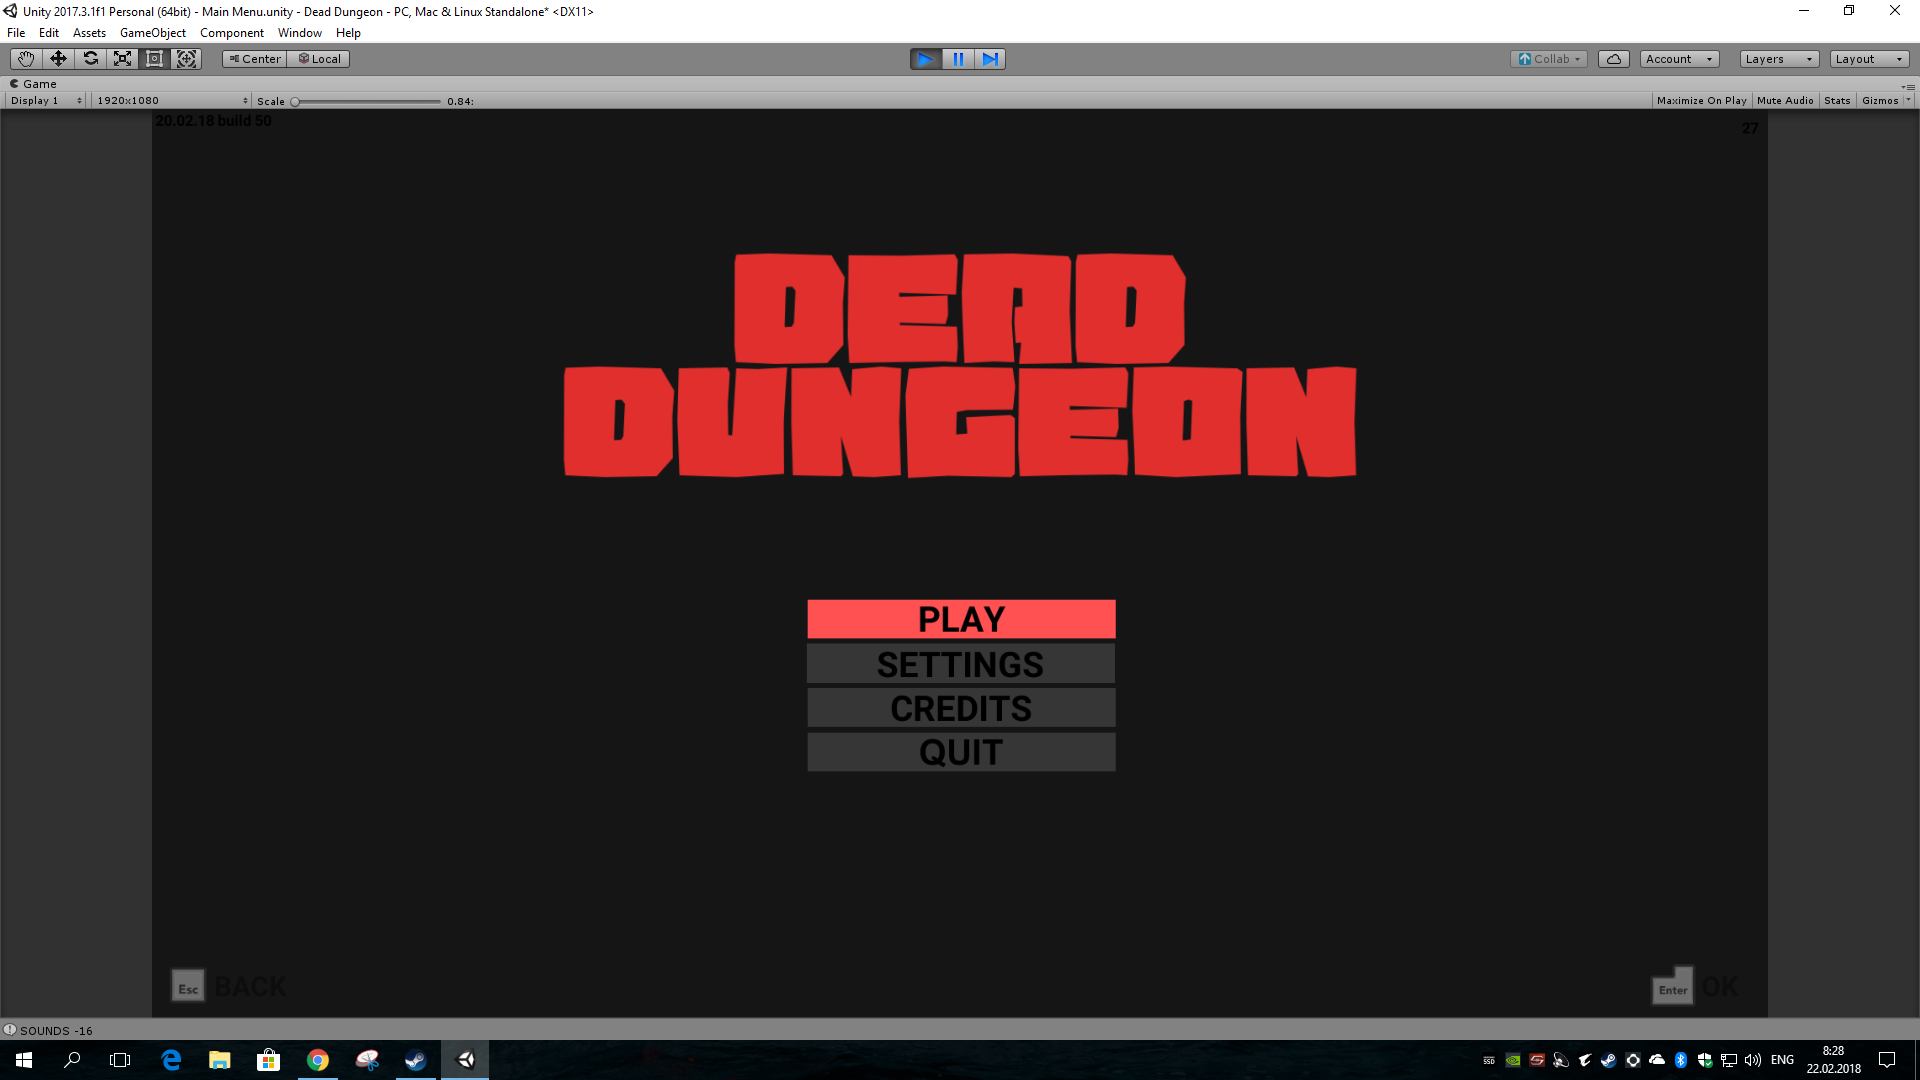Screen dimensions: 1920x1080
Task: Click the Enter key icon
Action: [1672, 986]
